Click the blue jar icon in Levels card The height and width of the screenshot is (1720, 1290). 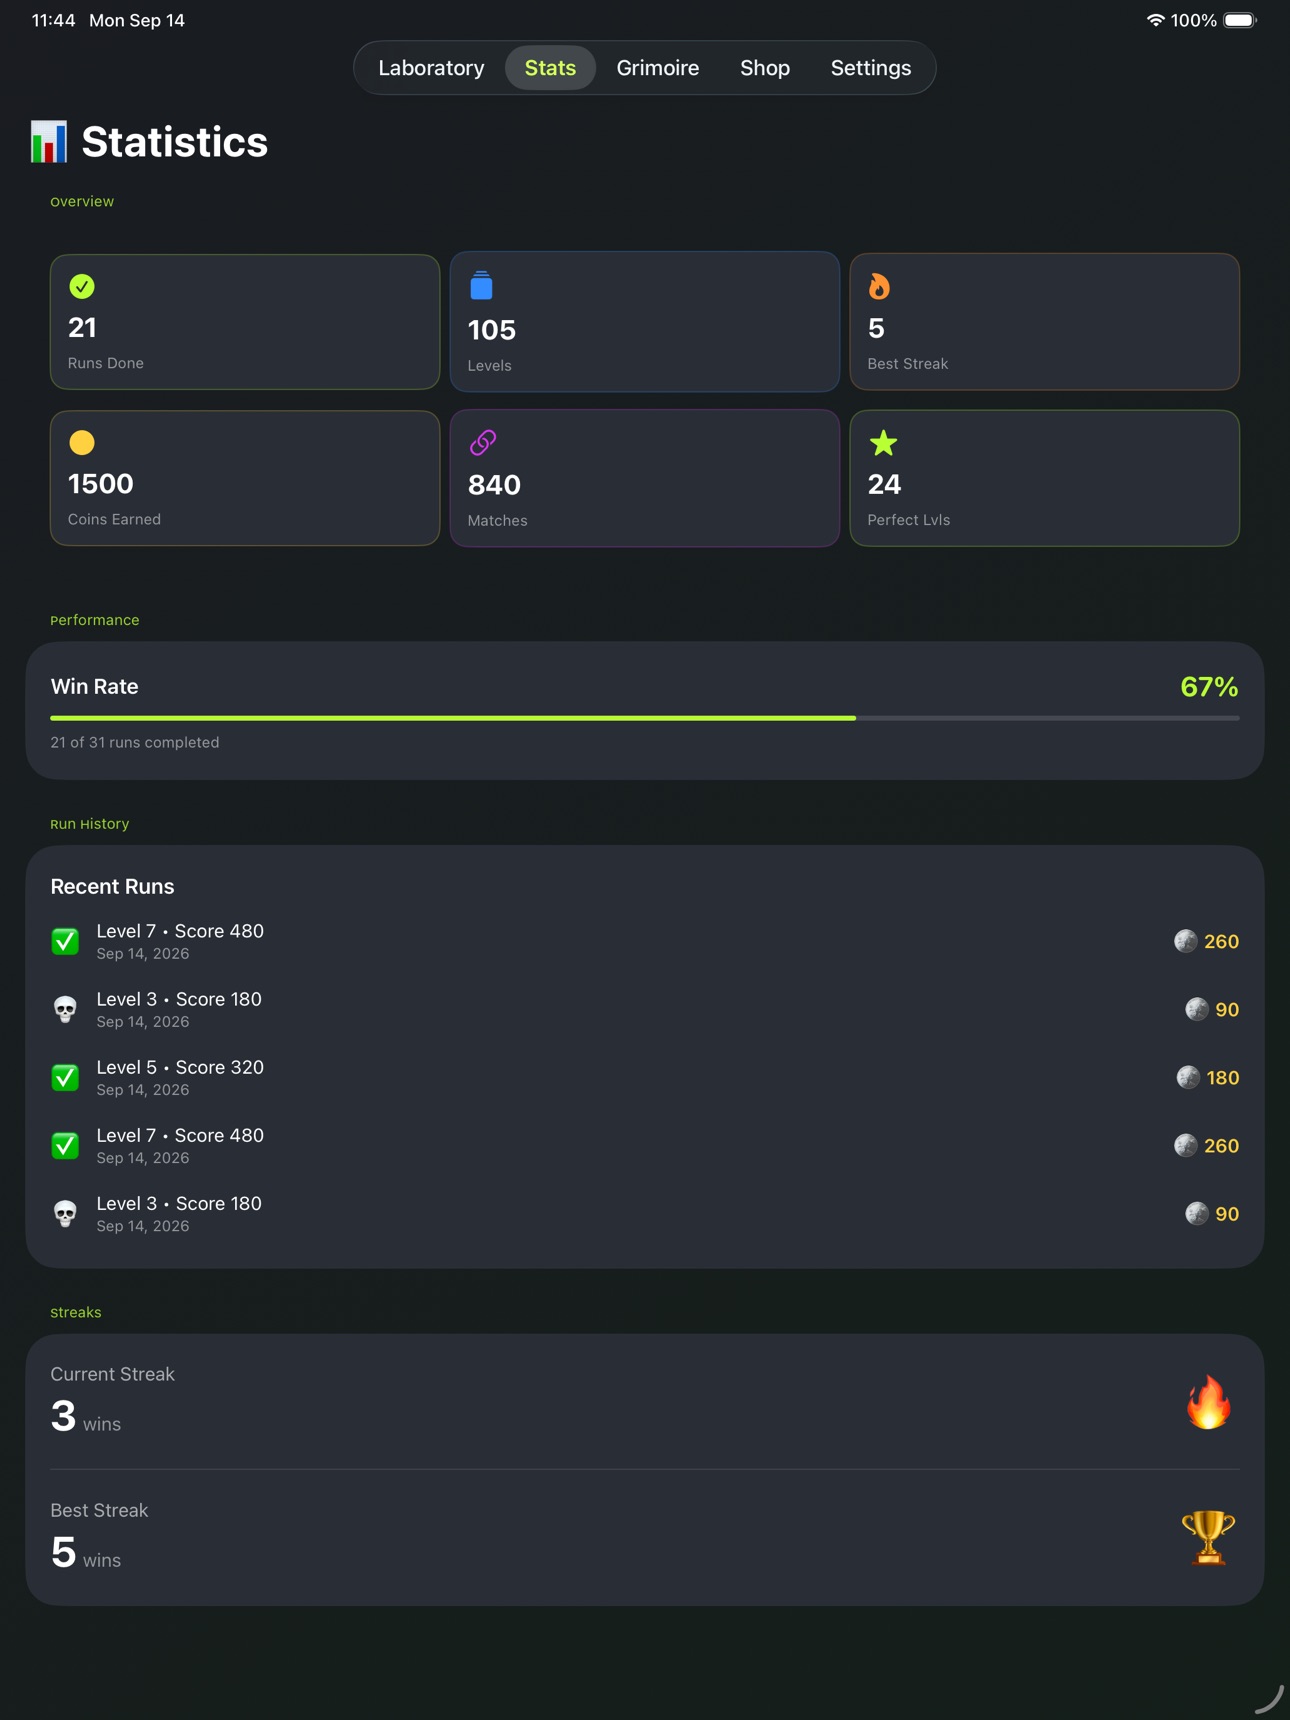[x=481, y=286]
